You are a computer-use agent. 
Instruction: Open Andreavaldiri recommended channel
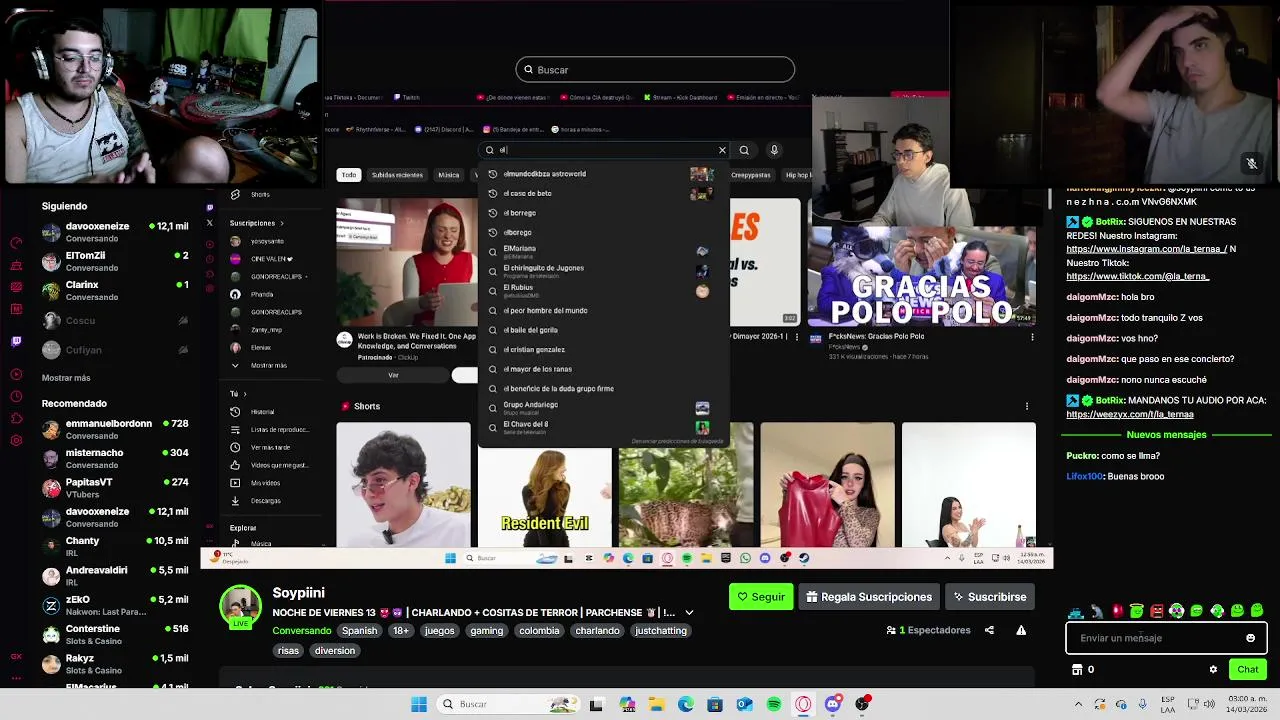point(115,575)
